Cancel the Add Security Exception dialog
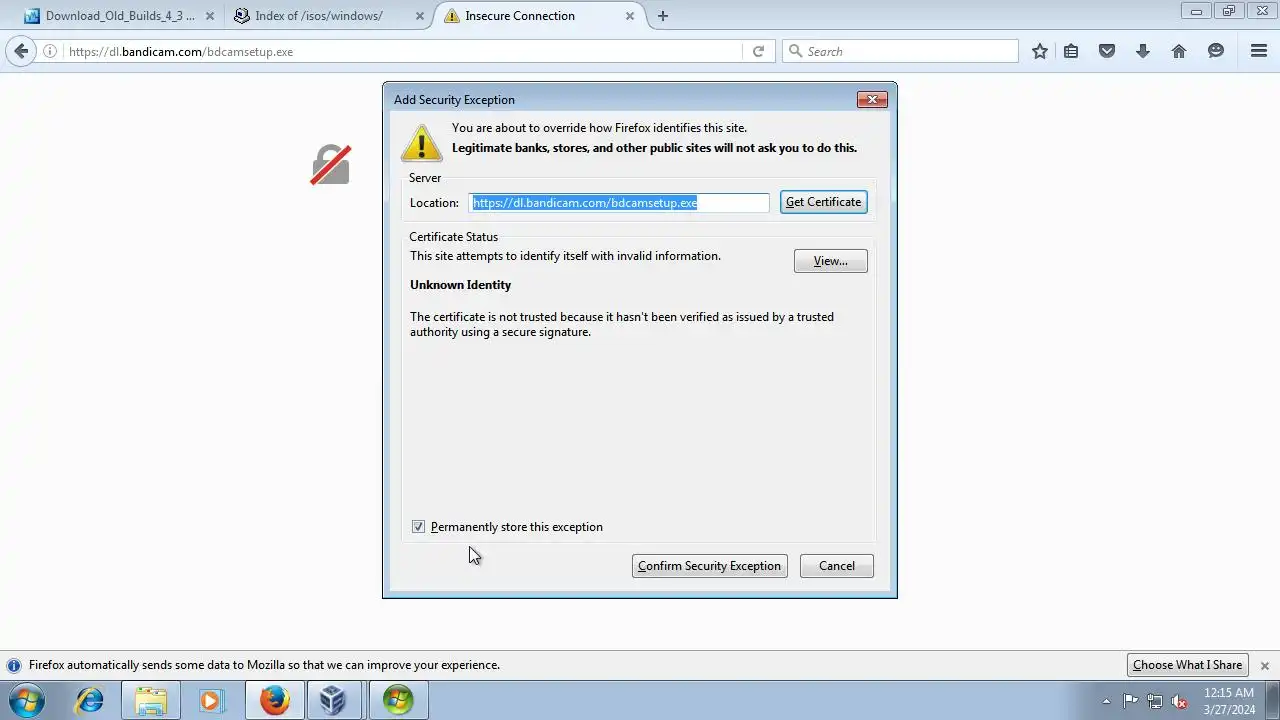This screenshot has width=1280, height=720. click(x=836, y=566)
